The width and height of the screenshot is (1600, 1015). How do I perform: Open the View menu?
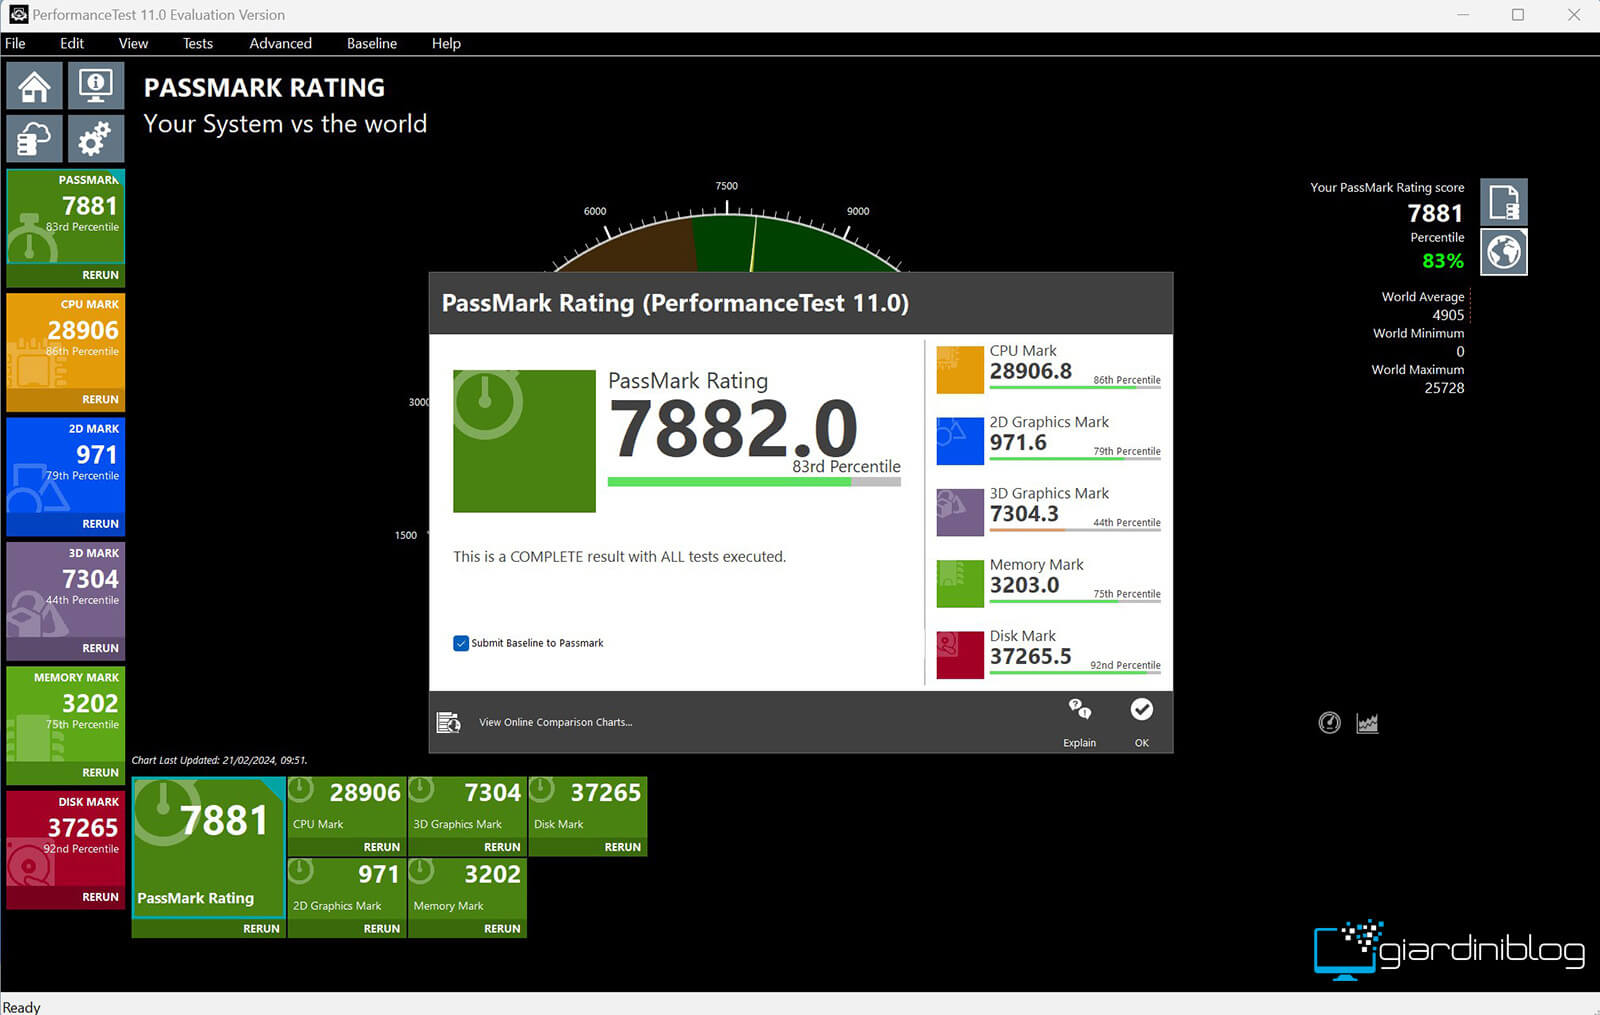133,43
